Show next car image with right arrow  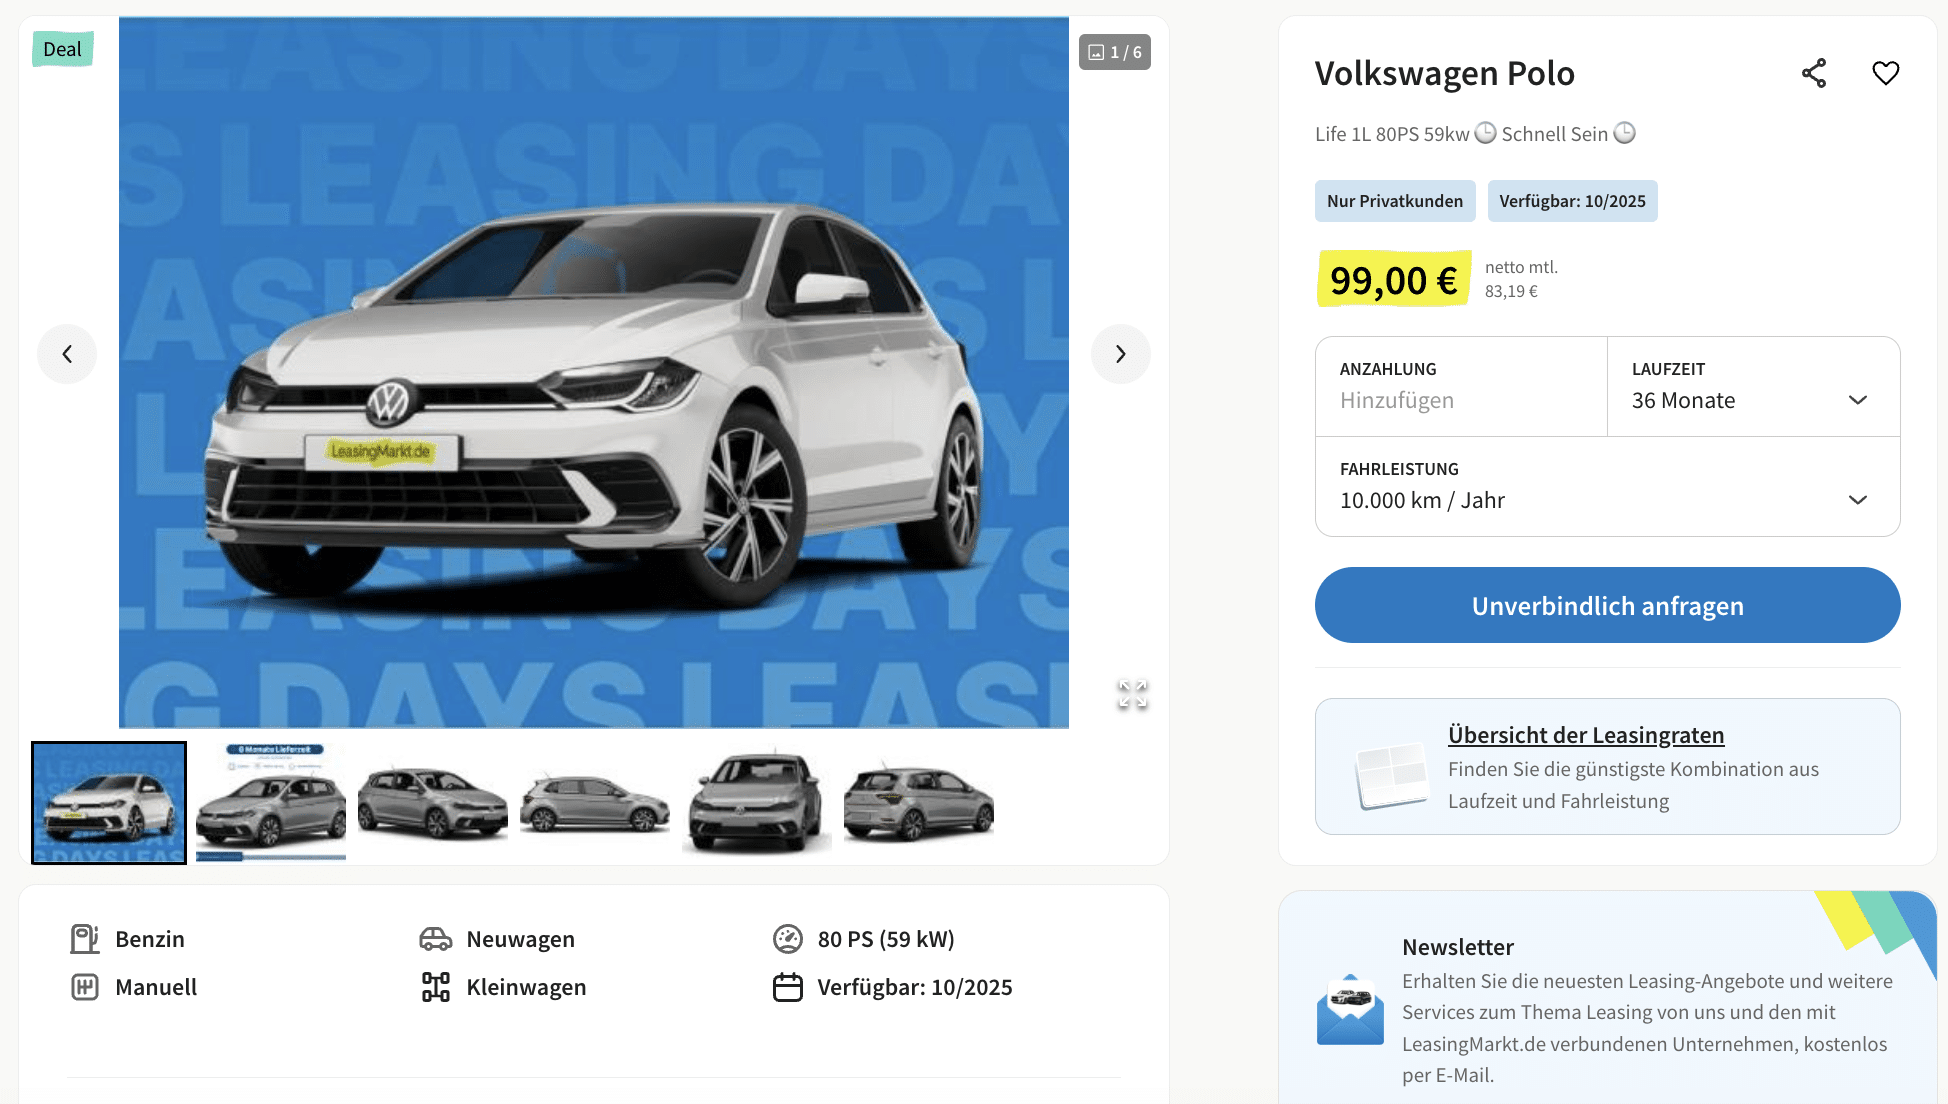point(1120,354)
